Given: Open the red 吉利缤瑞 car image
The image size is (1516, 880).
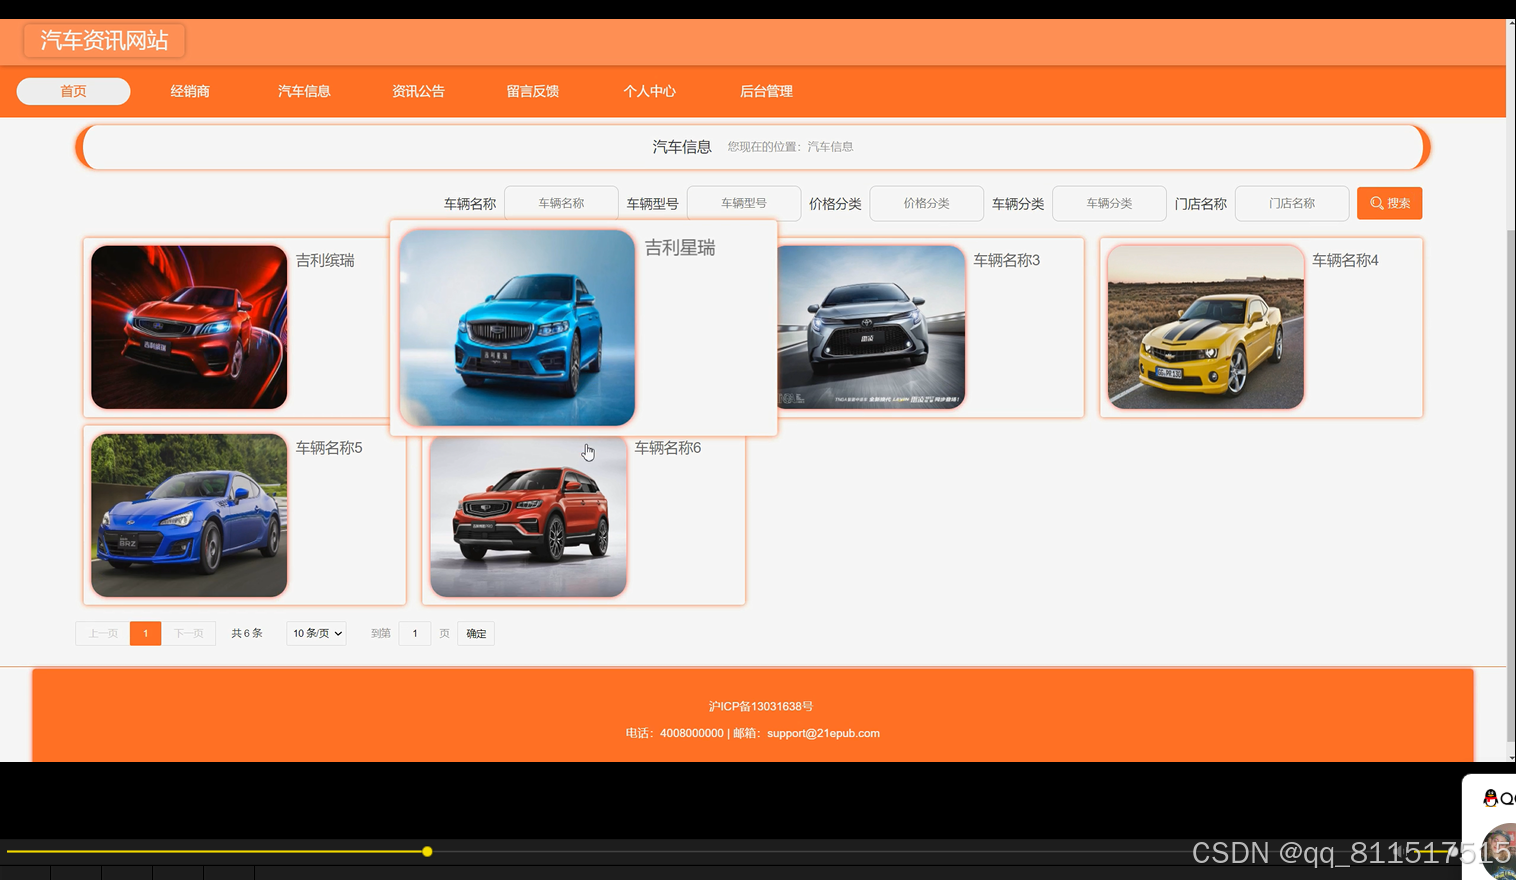Looking at the screenshot, I should point(189,327).
